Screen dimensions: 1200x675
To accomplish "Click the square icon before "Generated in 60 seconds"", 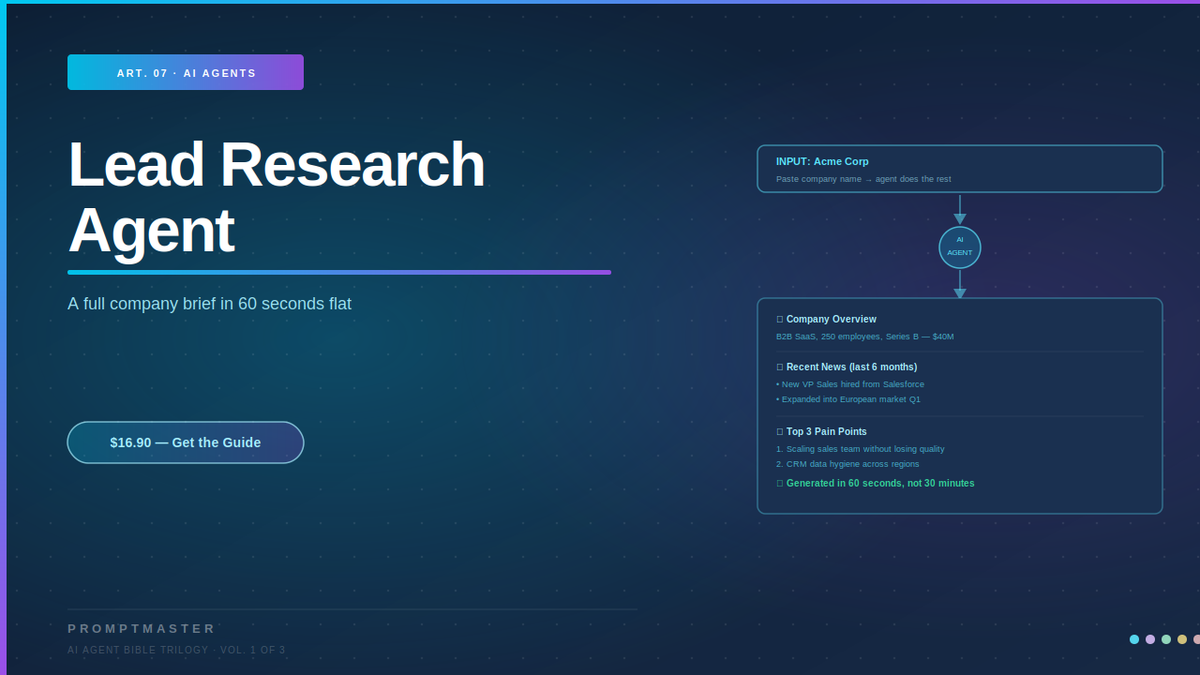I will point(780,483).
